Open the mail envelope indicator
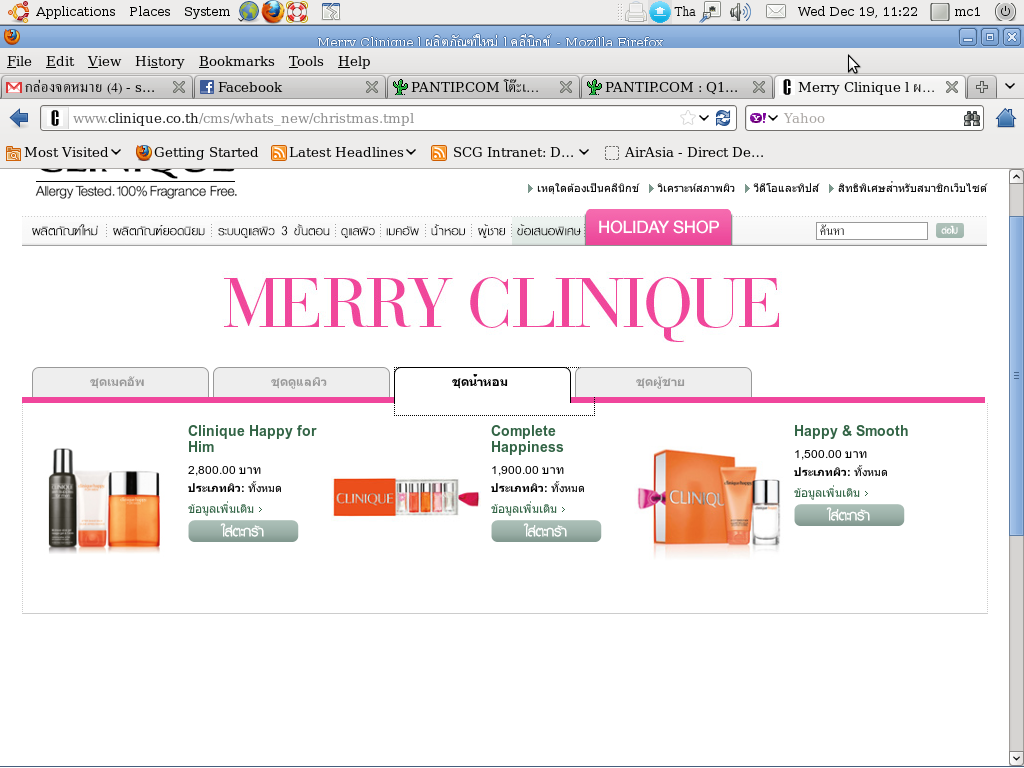Viewport: 1024px width, 768px height. click(775, 12)
